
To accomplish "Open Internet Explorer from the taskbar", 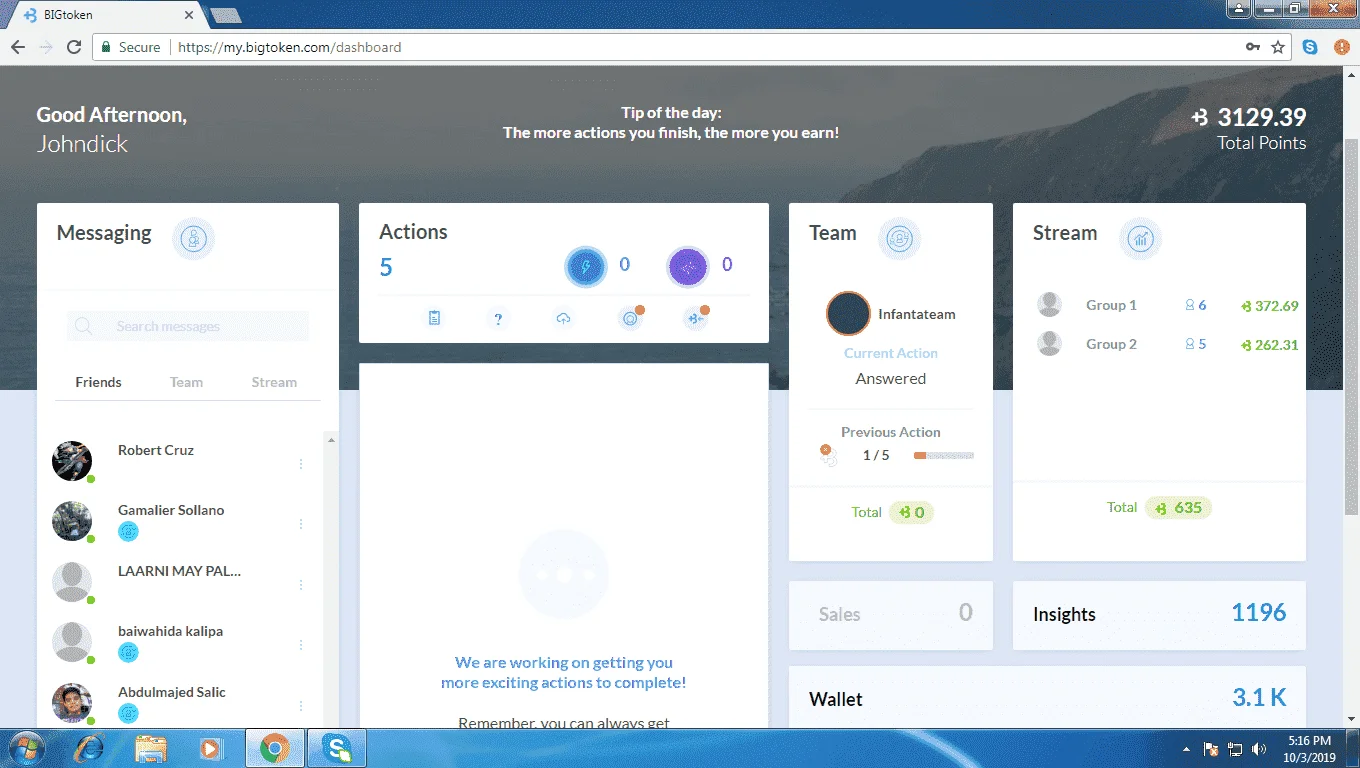I will (x=89, y=748).
